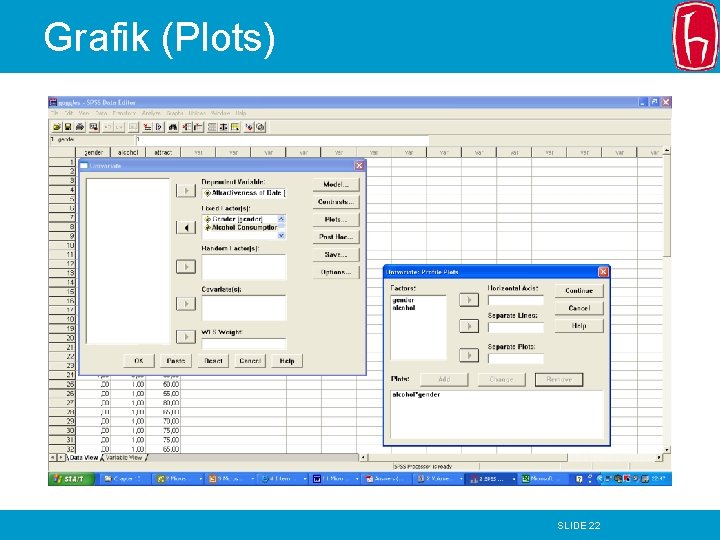The height and width of the screenshot is (540, 720).
Task: Click the arrow button beside Random Factor(s)
Action: pos(186,267)
